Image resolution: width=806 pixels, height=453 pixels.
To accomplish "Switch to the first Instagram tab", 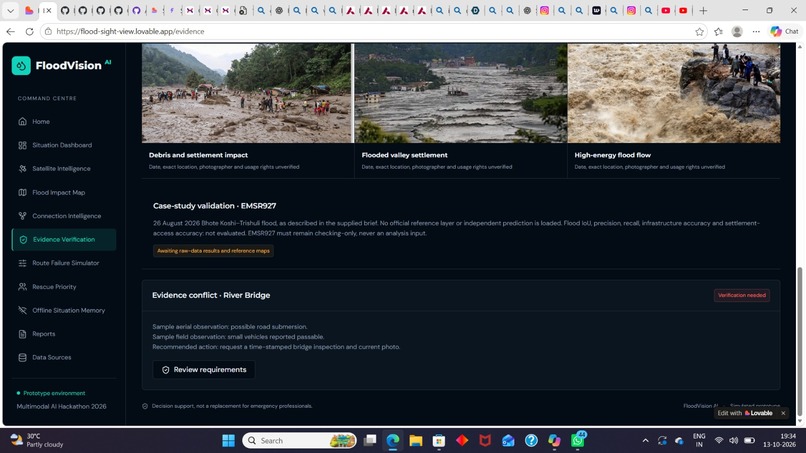I will click(544, 10).
